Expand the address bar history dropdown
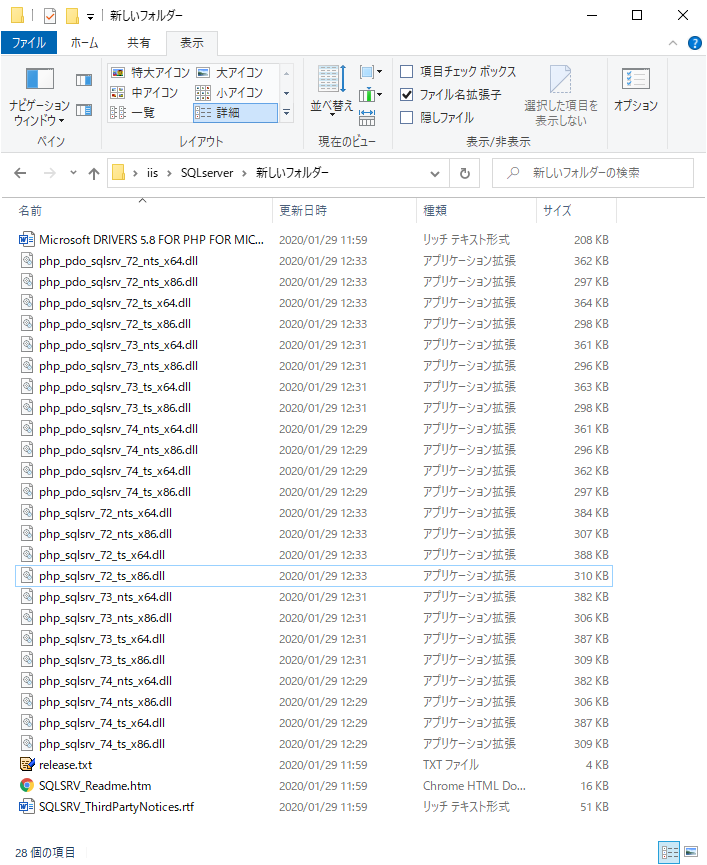 (435, 174)
